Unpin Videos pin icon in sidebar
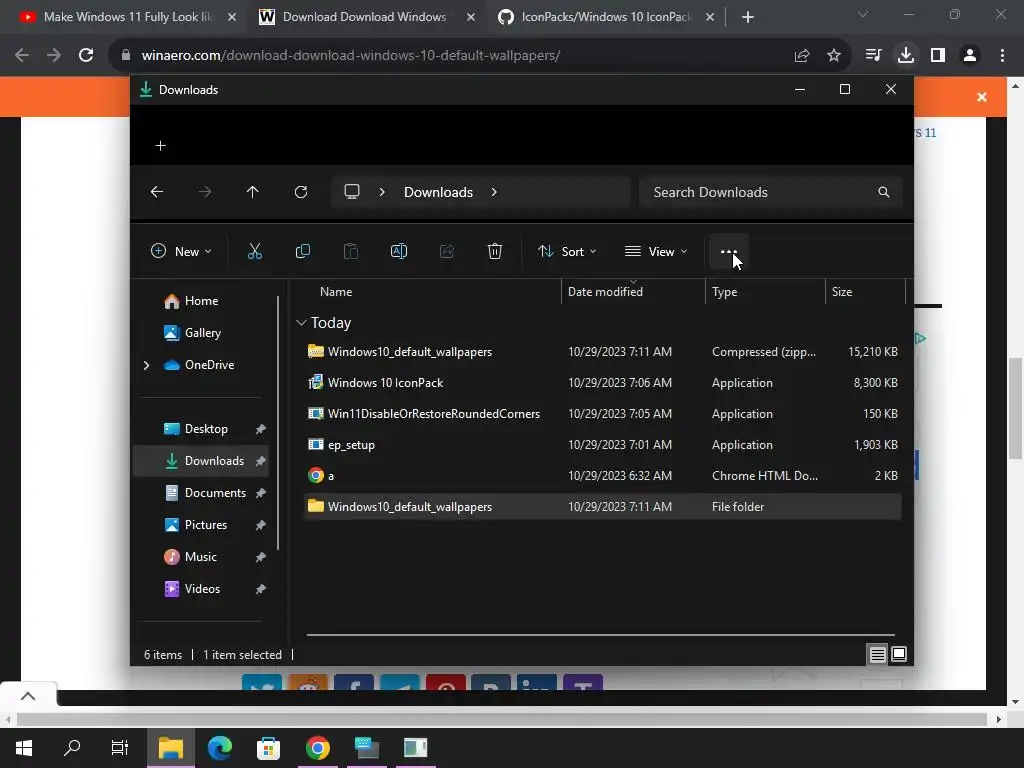Viewport: 1024px width, 768px height. [261, 589]
